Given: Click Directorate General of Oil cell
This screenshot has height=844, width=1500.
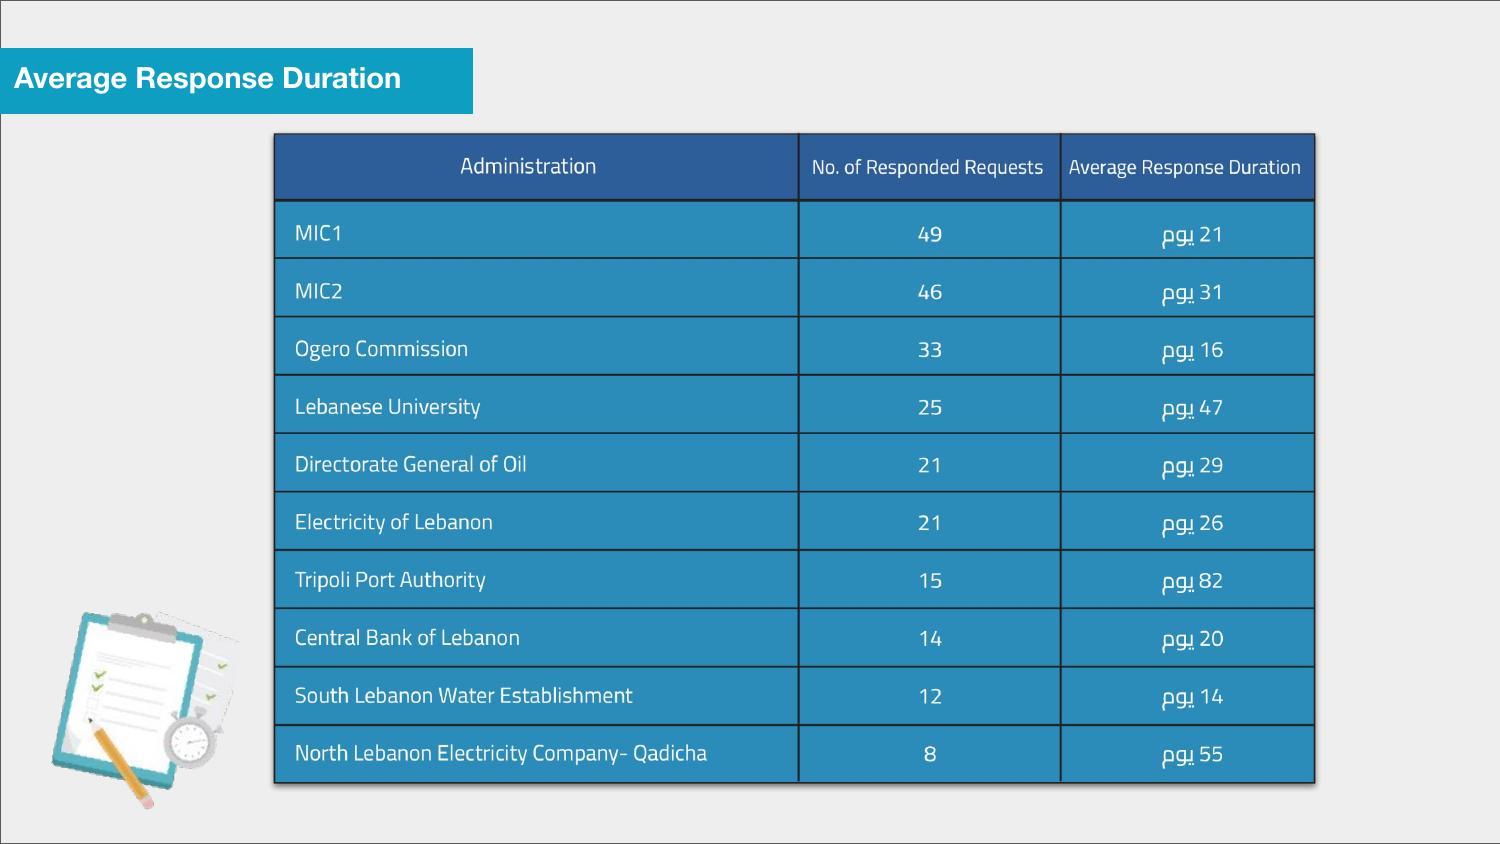Looking at the screenshot, I should point(536,464).
